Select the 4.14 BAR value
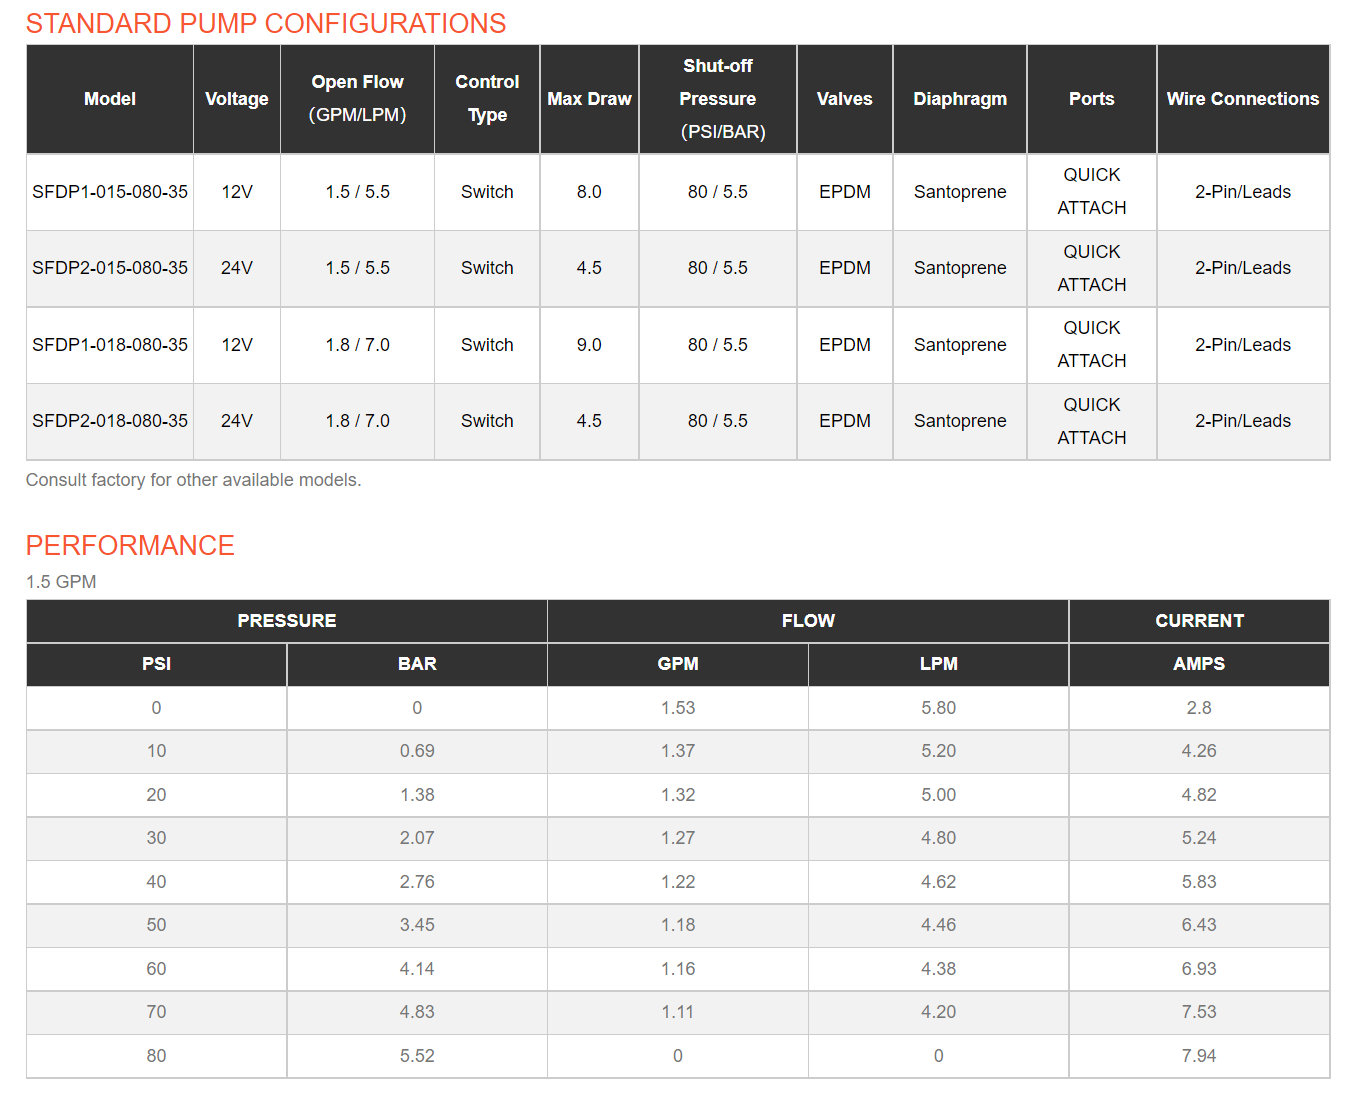This screenshot has width=1356, height=1094. click(x=417, y=969)
